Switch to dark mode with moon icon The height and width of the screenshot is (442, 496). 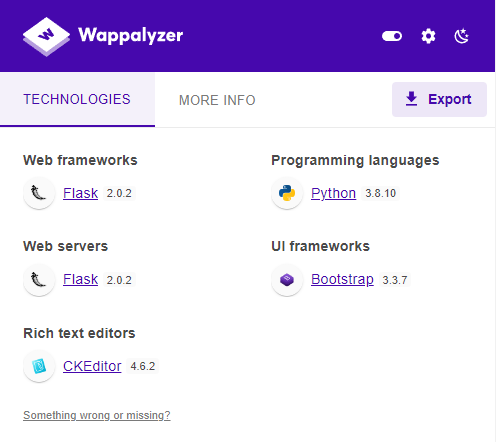(462, 36)
